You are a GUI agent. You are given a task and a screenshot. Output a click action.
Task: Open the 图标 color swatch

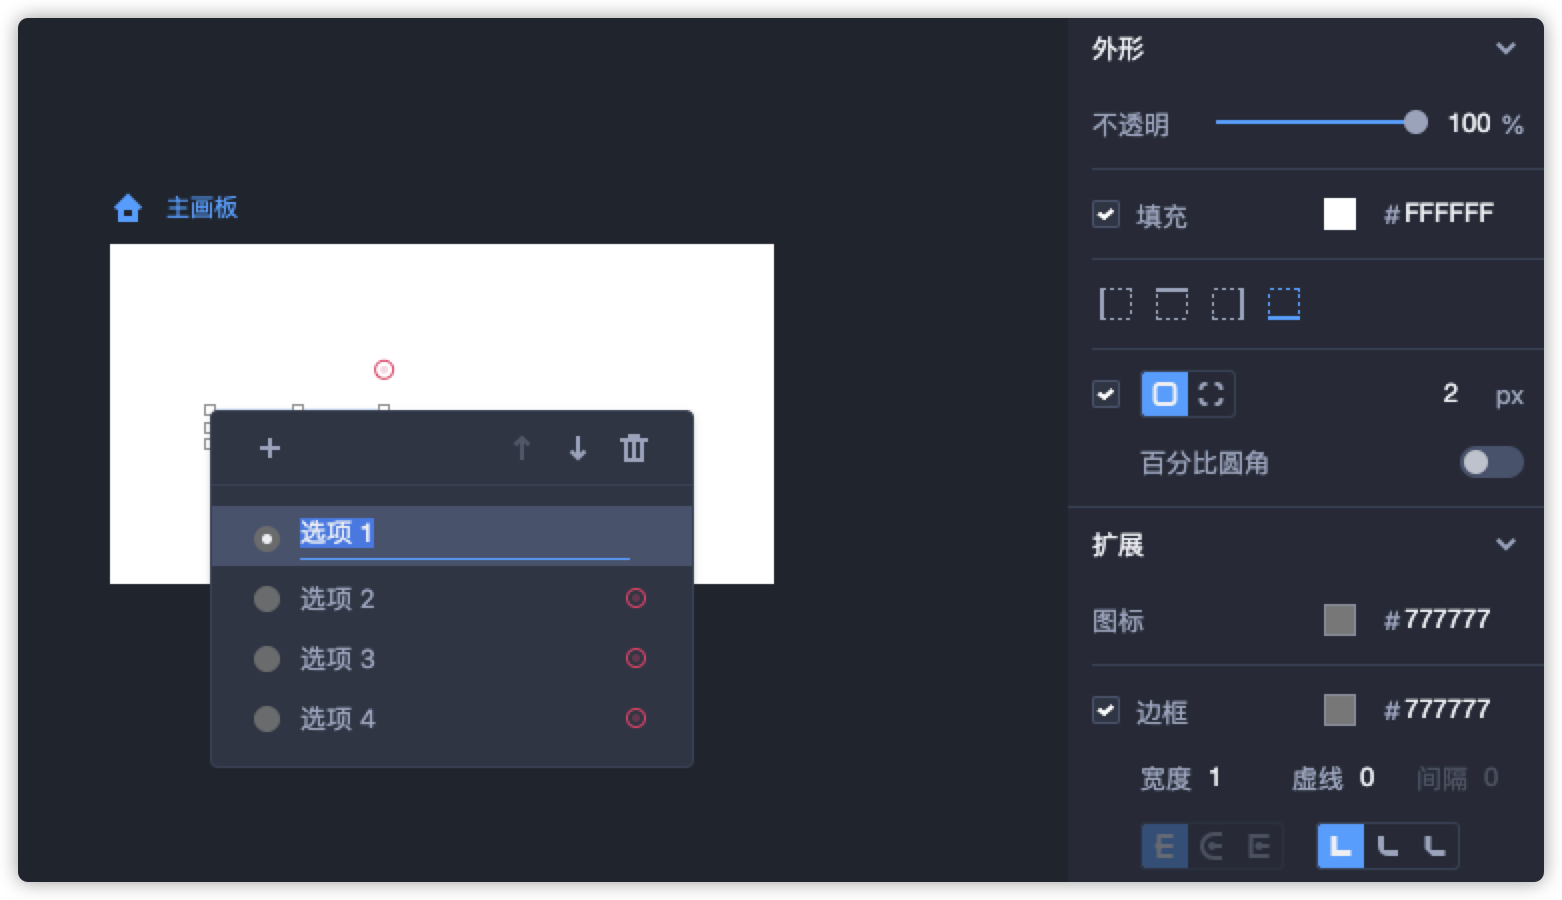pos(1339,620)
